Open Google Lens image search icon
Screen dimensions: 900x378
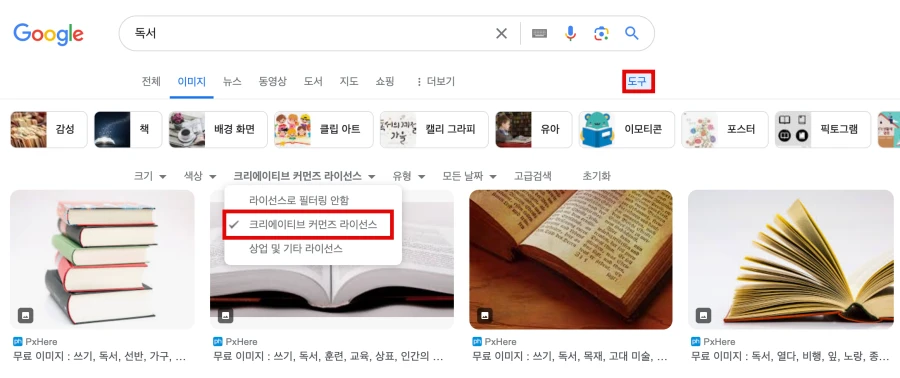(601, 34)
